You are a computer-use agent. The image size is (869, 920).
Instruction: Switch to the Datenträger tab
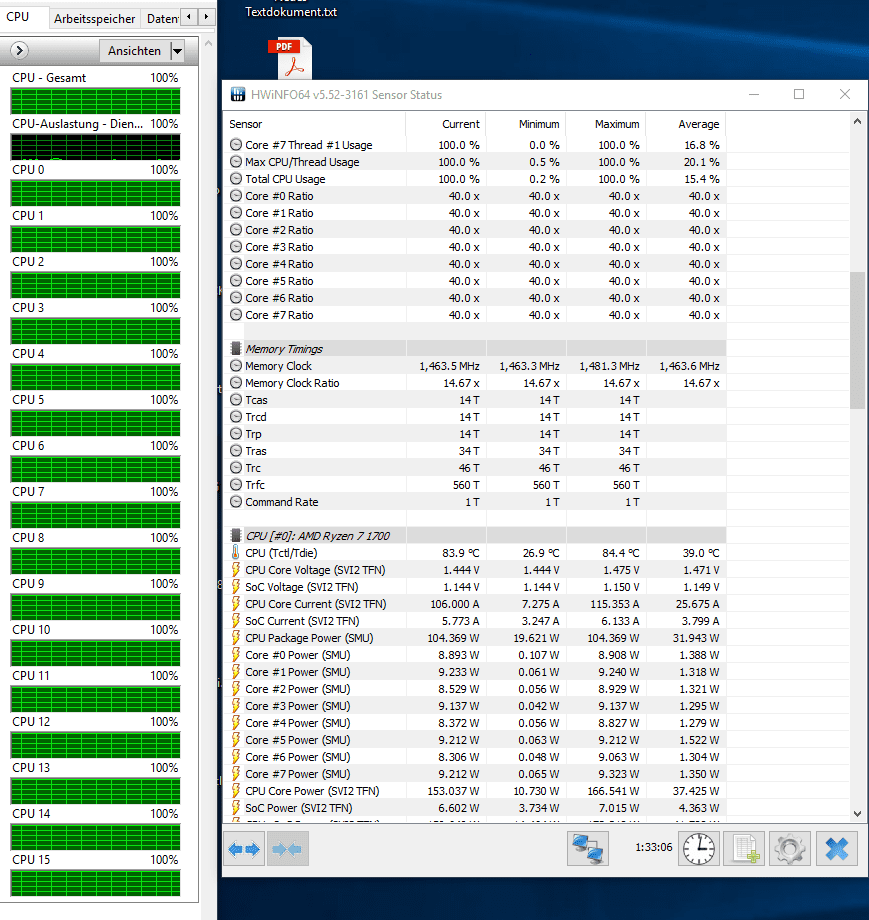162,19
